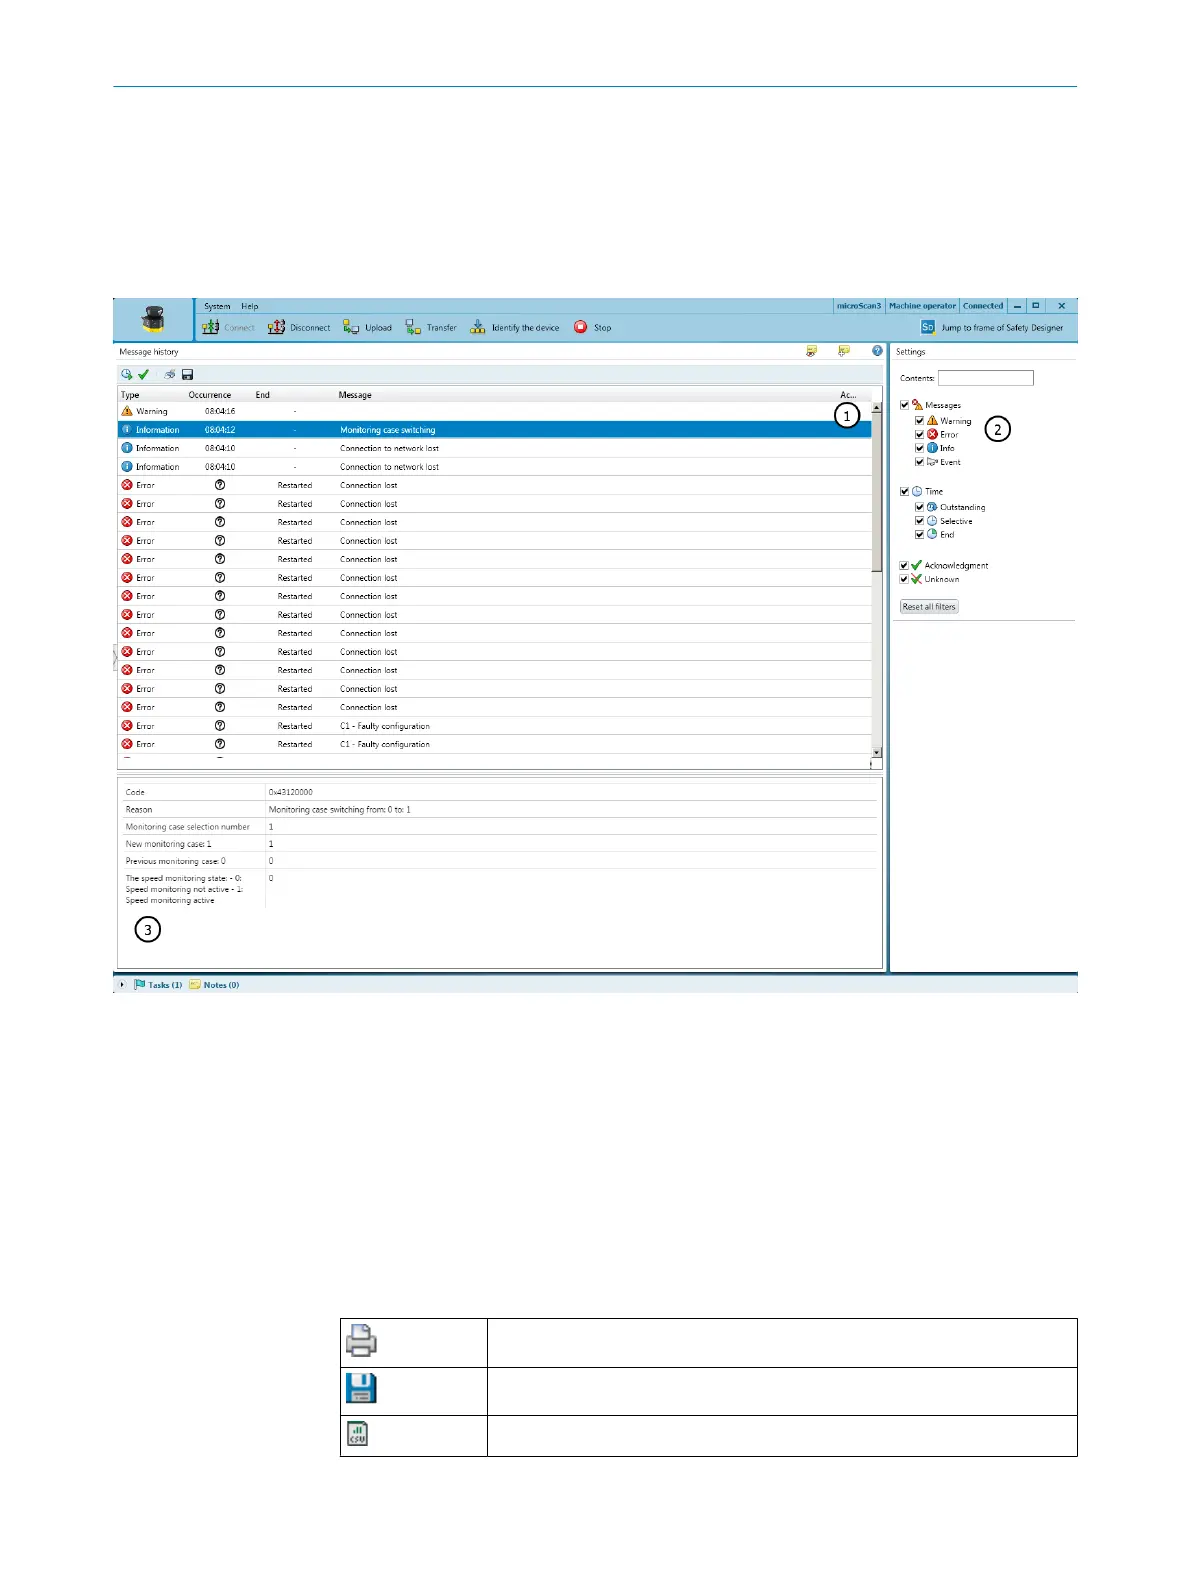Click the floppy disk save icon

[187, 374]
